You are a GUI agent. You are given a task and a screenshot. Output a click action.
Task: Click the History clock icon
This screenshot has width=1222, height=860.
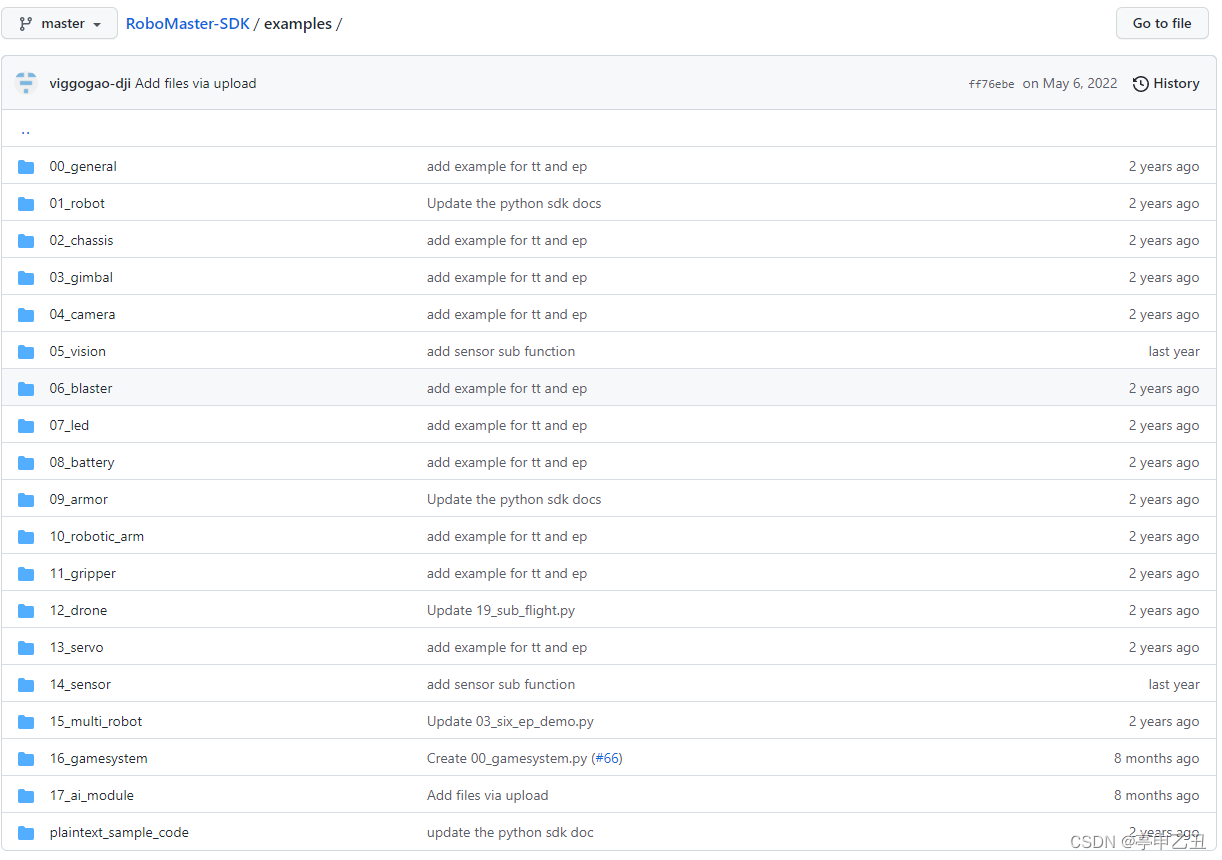[1141, 84]
